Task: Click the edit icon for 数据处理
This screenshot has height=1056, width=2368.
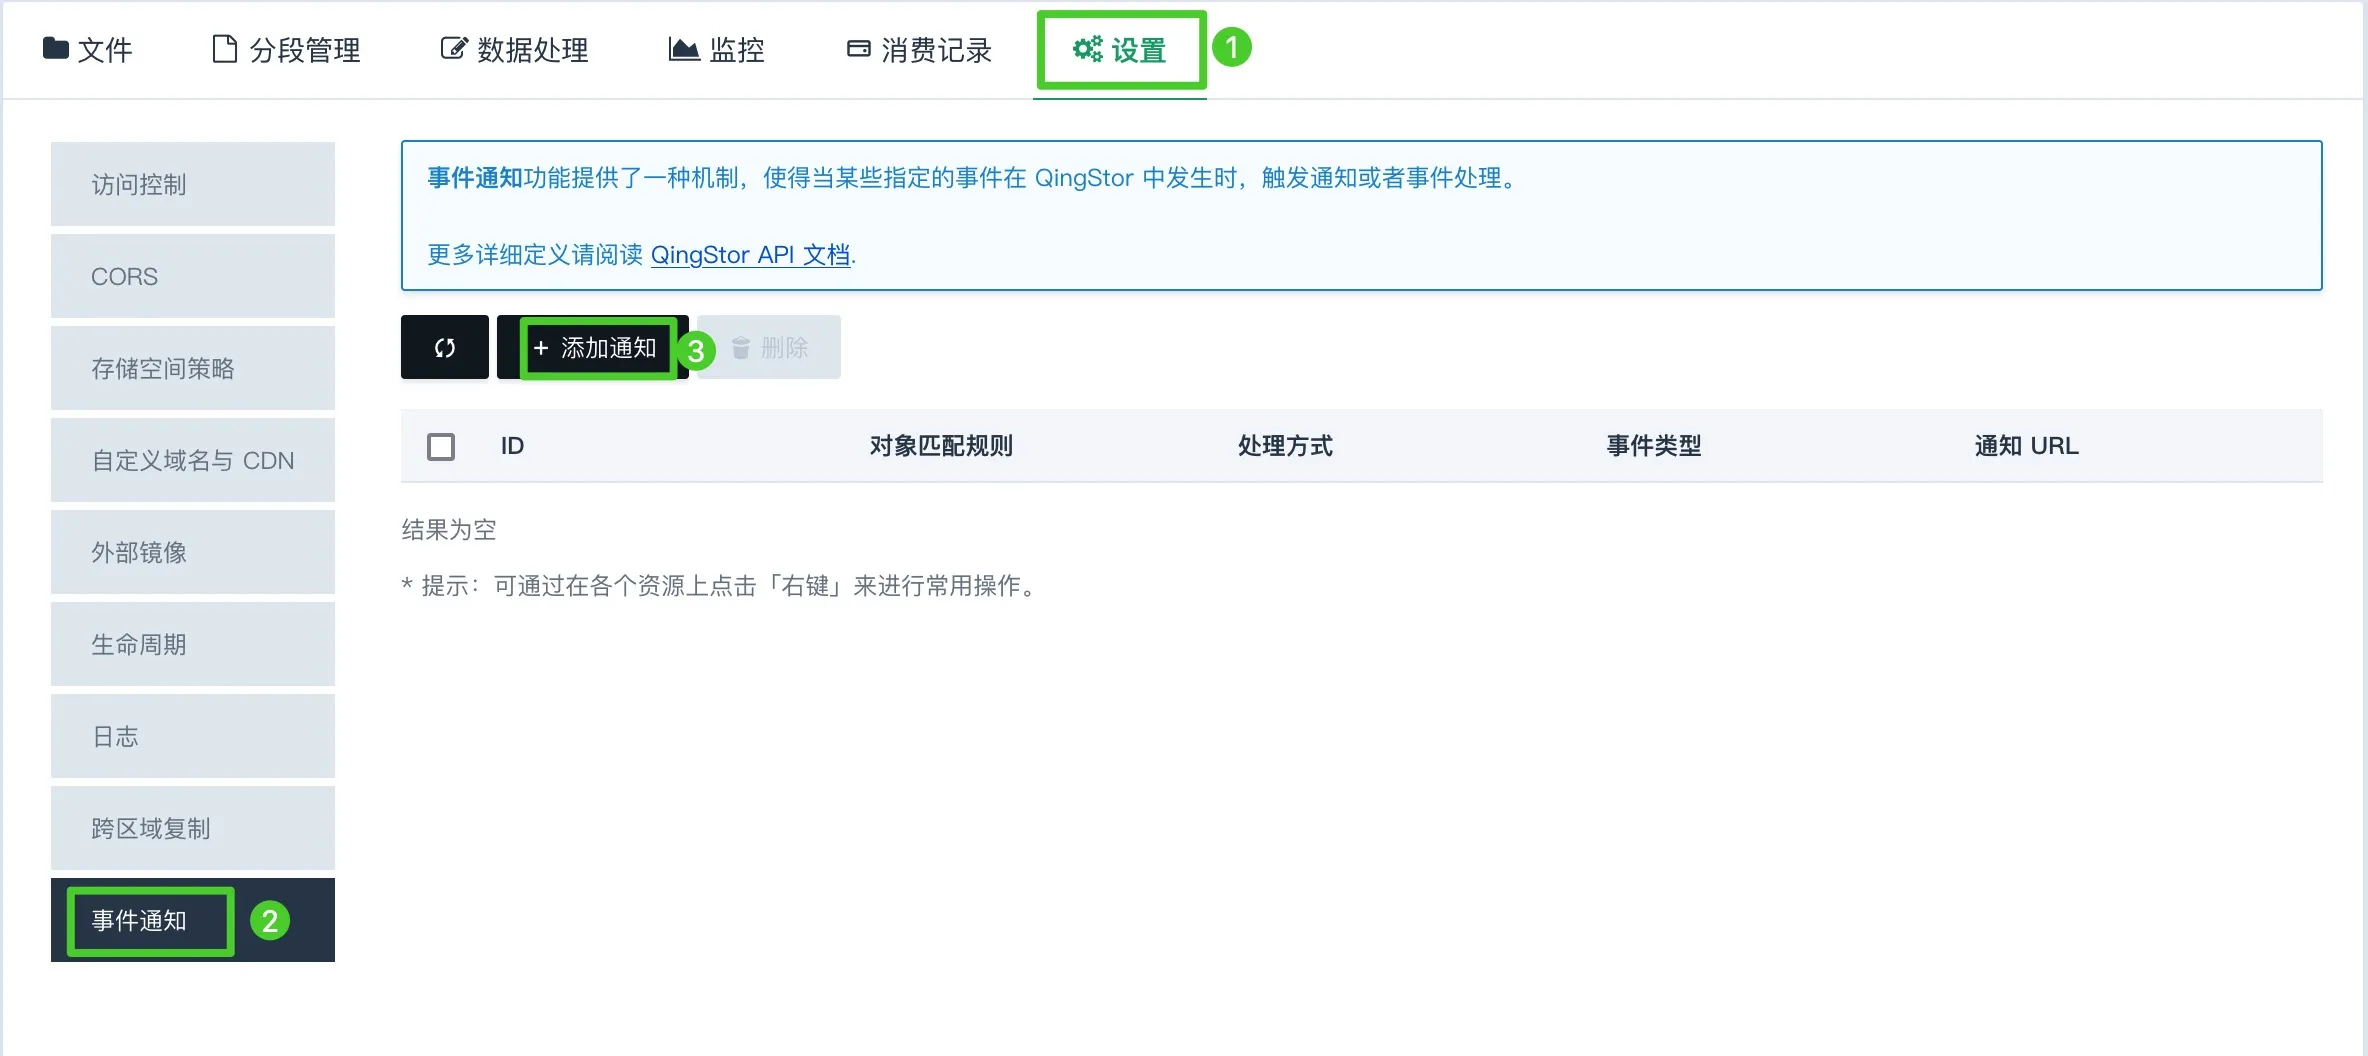Action: (453, 48)
